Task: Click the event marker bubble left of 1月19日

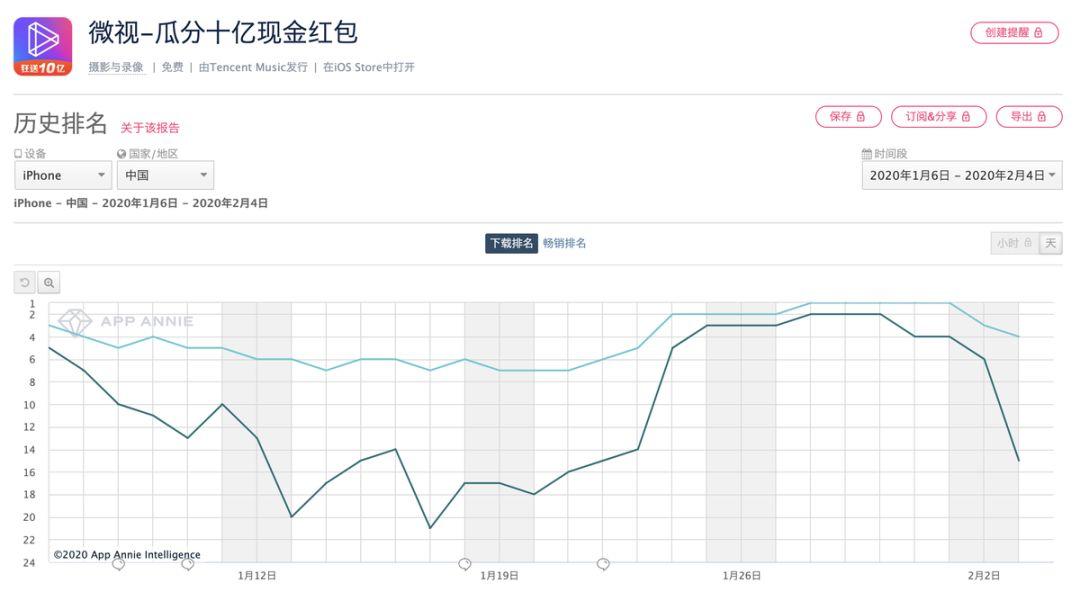Action: click(x=465, y=564)
